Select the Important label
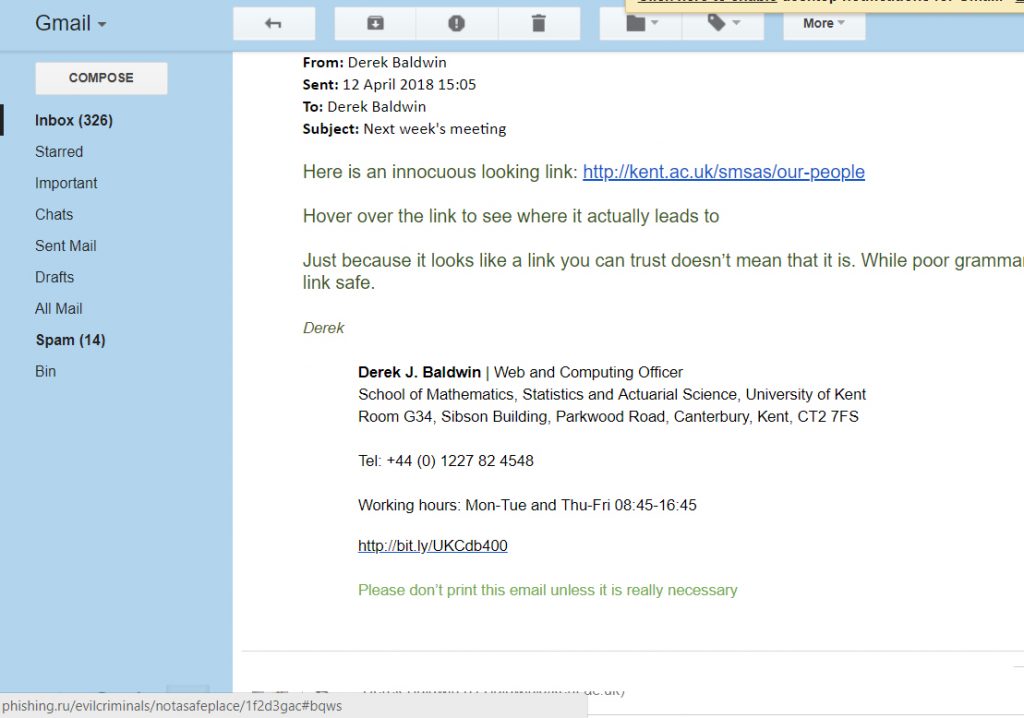Viewport: 1024px width, 718px height. tap(66, 183)
